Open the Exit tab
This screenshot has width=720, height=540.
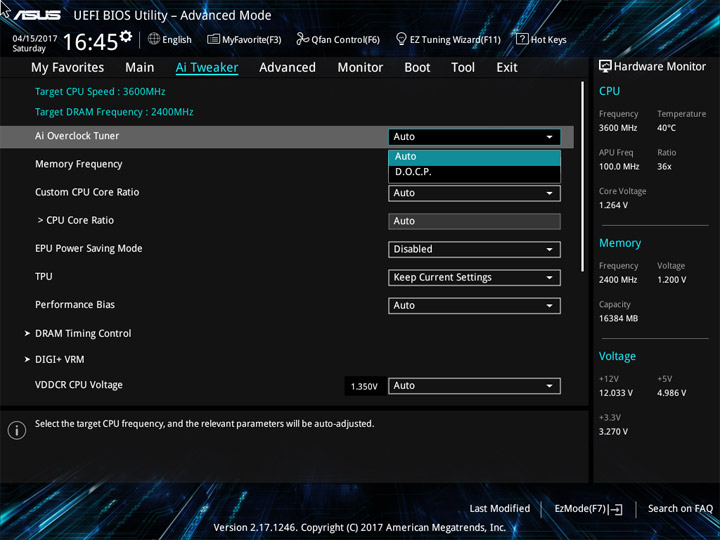coord(507,68)
